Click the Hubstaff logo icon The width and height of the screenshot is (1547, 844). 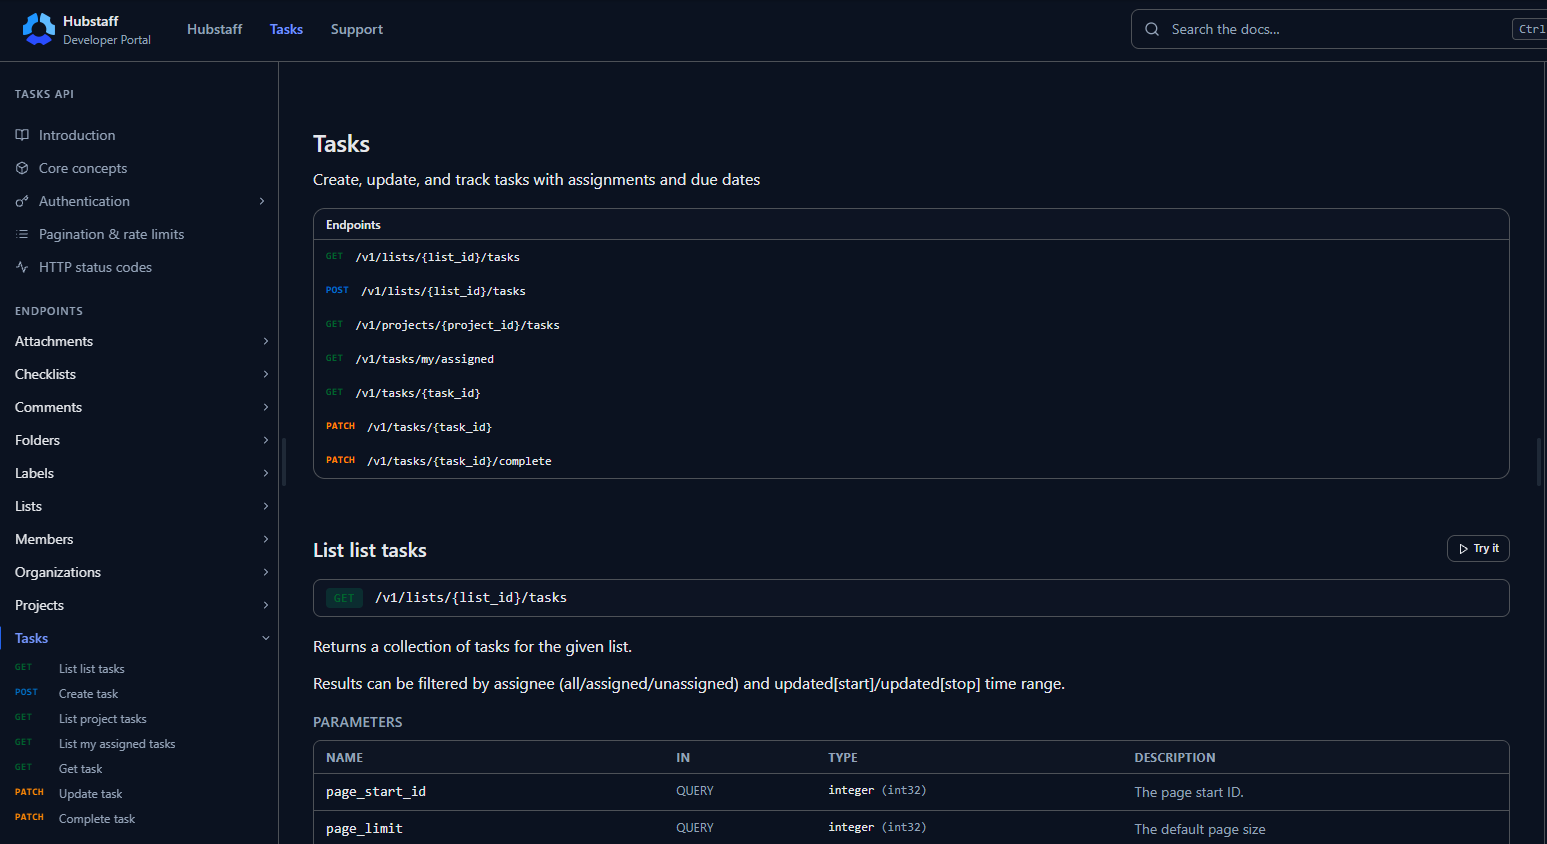(x=39, y=29)
